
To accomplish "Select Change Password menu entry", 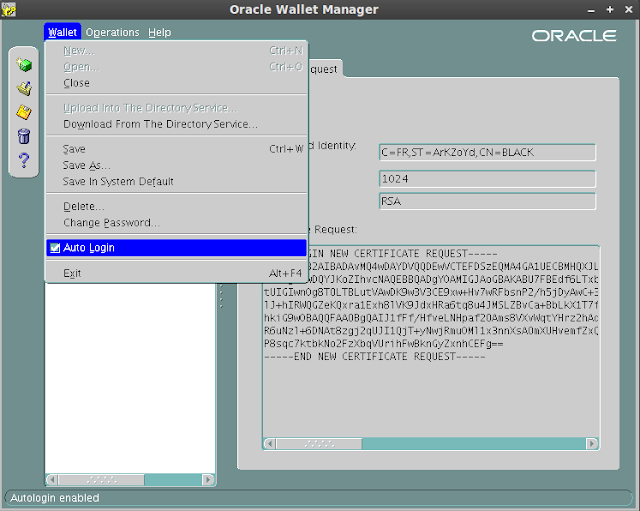I will 176,223.
